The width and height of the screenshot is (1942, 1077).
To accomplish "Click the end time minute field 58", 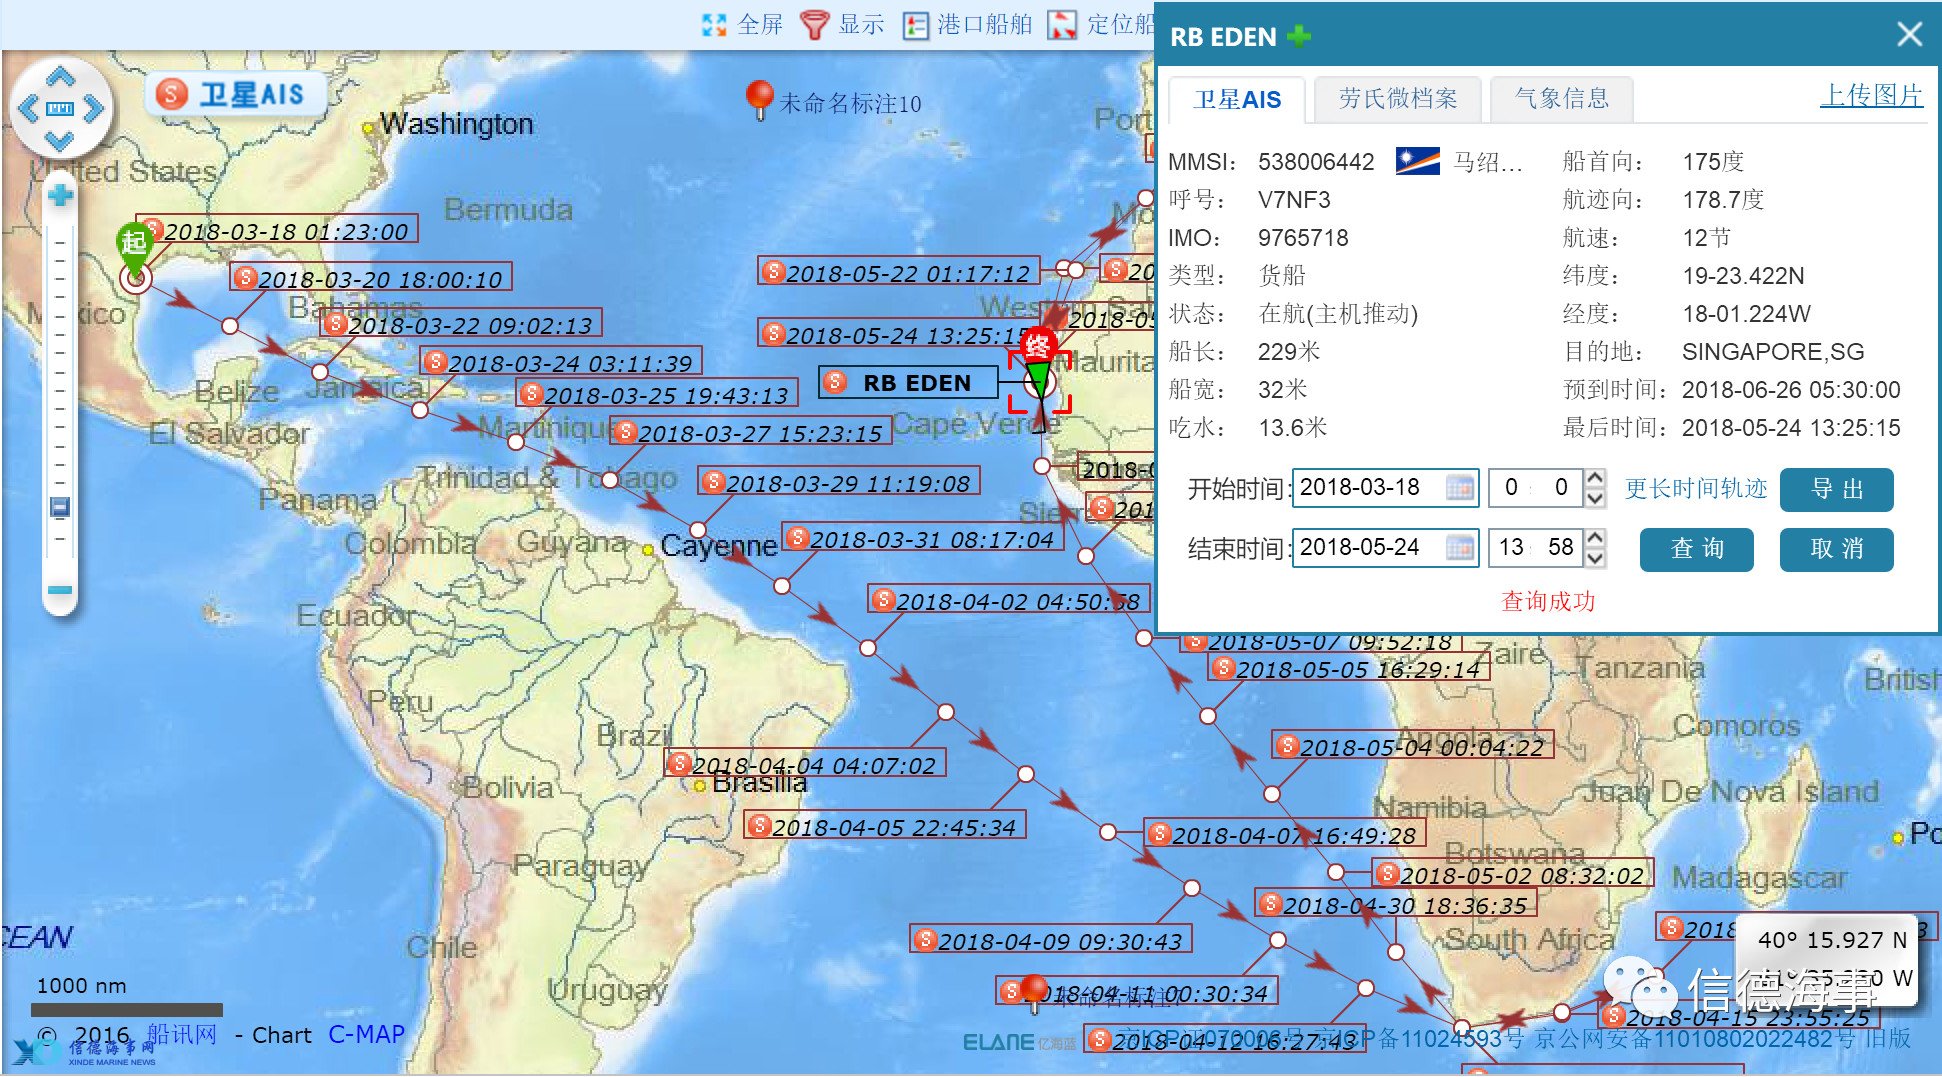I will coord(1560,548).
